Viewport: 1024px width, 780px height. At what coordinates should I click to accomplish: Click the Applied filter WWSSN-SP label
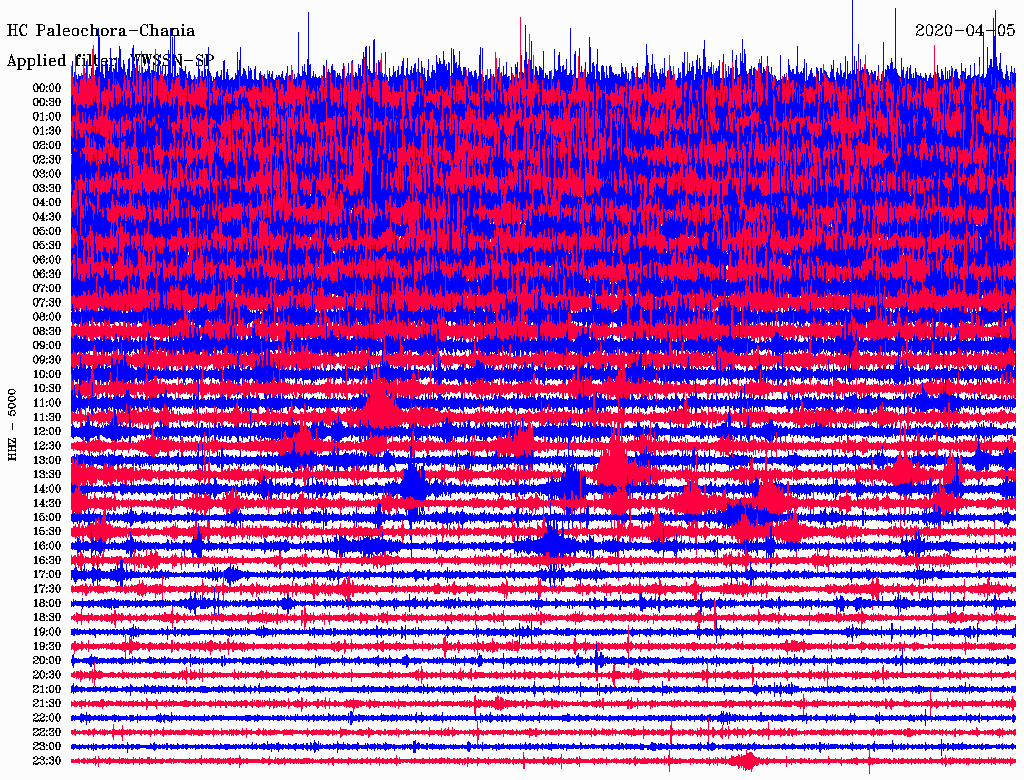tap(110, 61)
